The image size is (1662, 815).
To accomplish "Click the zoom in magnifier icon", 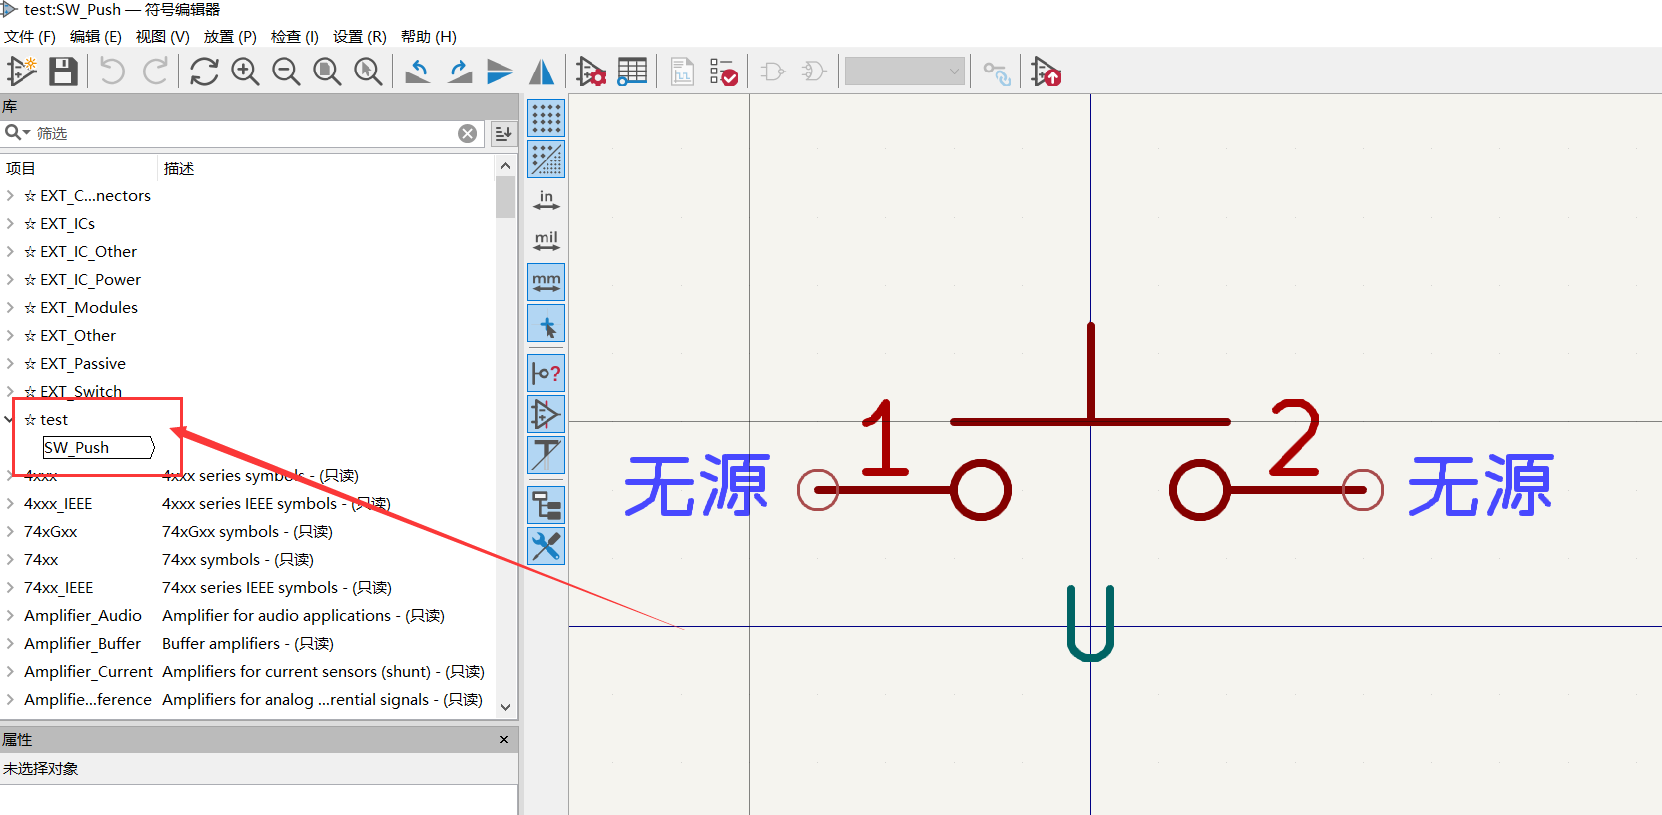I will coord(245,72).
